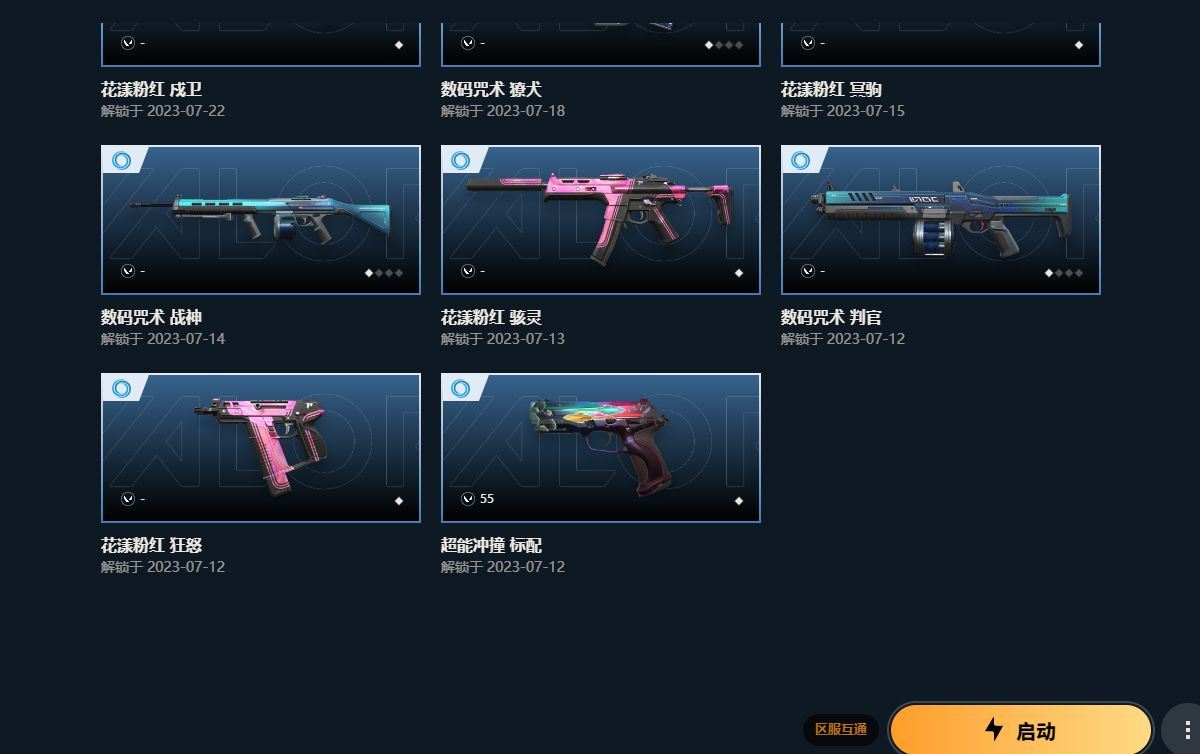Click the 区服互通 label badge
The height and width of the screenshot is (754, 1200).
(x=841, y=730)
